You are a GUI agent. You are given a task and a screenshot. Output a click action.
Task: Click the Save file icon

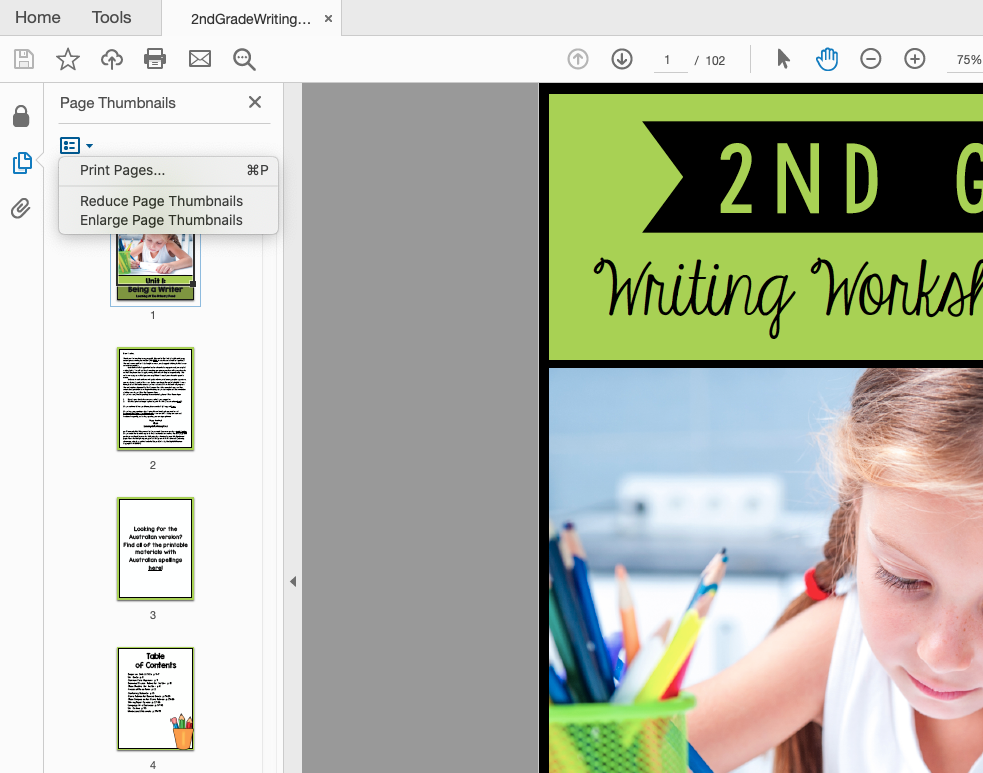click(24, 59)
